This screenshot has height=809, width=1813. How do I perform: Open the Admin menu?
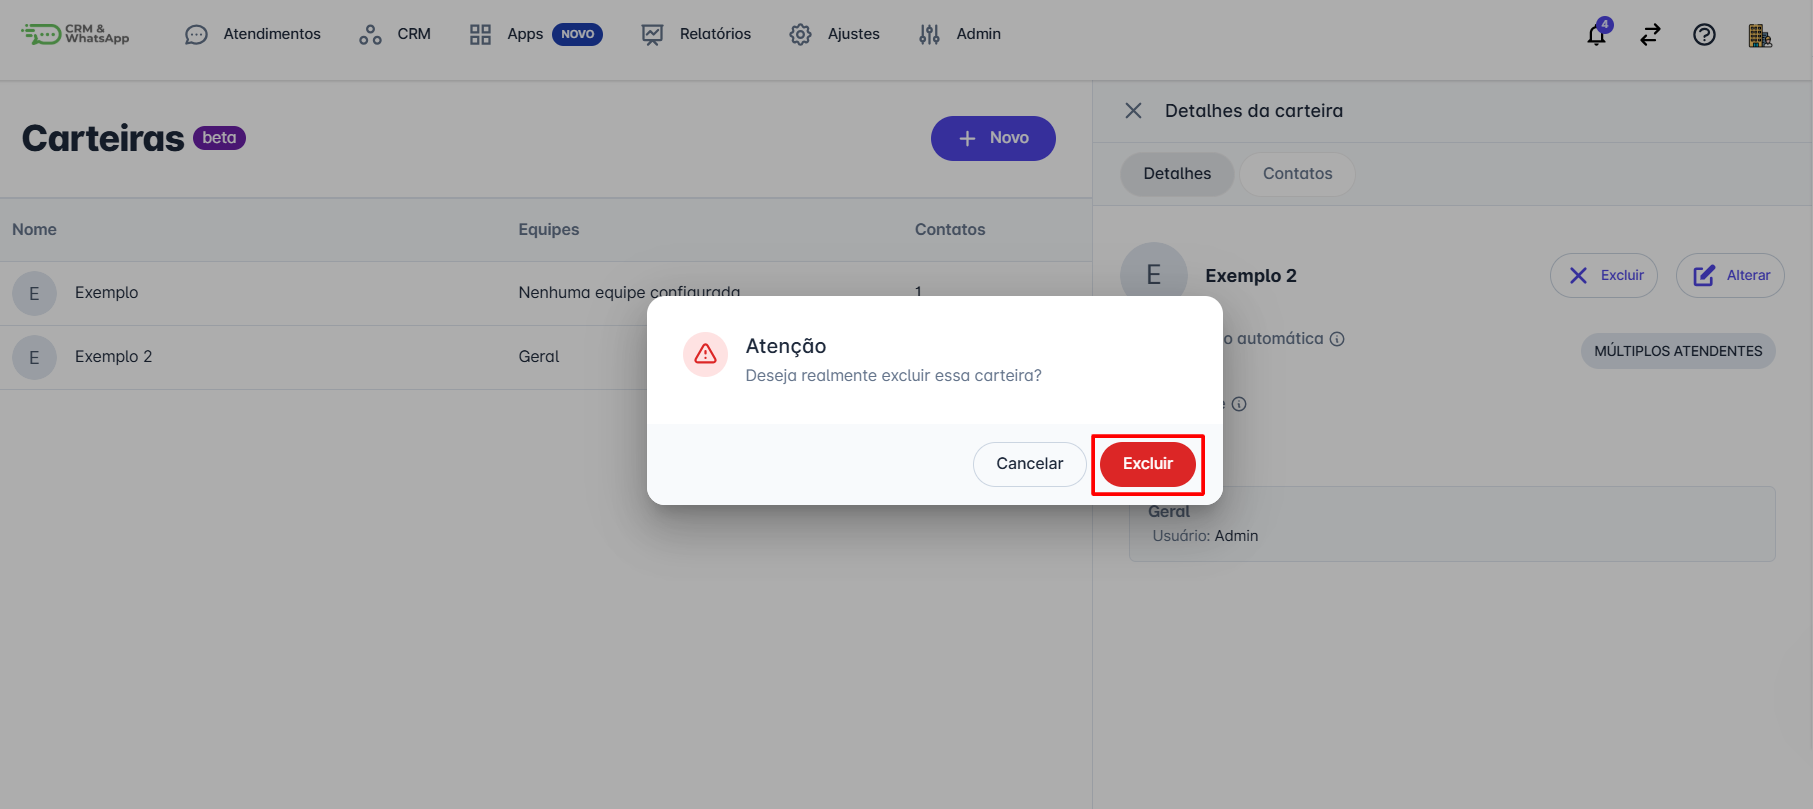click(x=960, y=34)
